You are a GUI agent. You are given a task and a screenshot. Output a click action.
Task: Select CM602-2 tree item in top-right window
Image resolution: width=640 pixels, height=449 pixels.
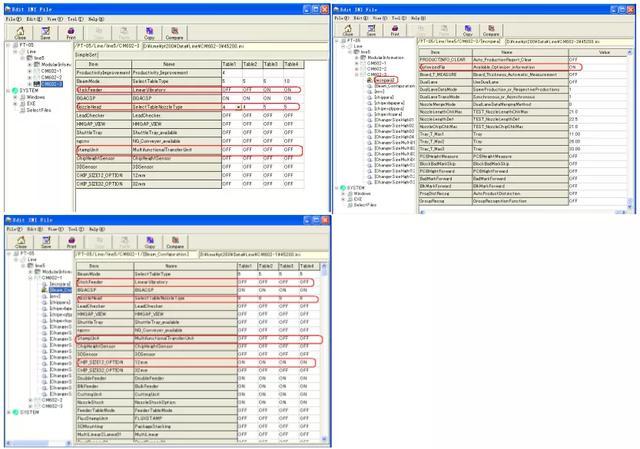tap(376, 69)
